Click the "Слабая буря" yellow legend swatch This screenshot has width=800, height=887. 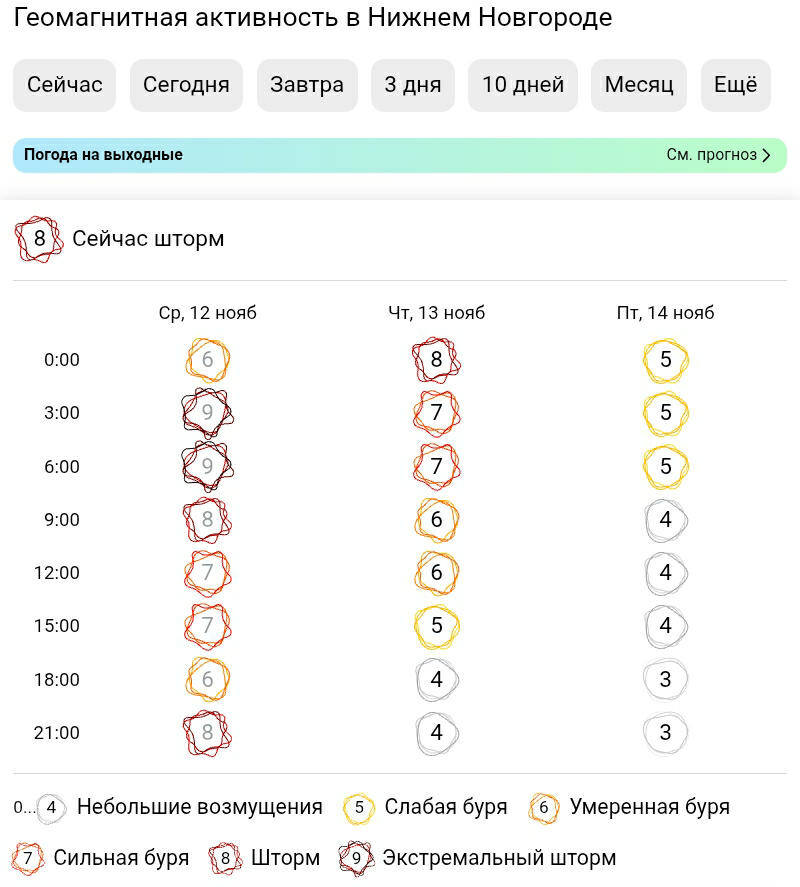coord(359,807)
